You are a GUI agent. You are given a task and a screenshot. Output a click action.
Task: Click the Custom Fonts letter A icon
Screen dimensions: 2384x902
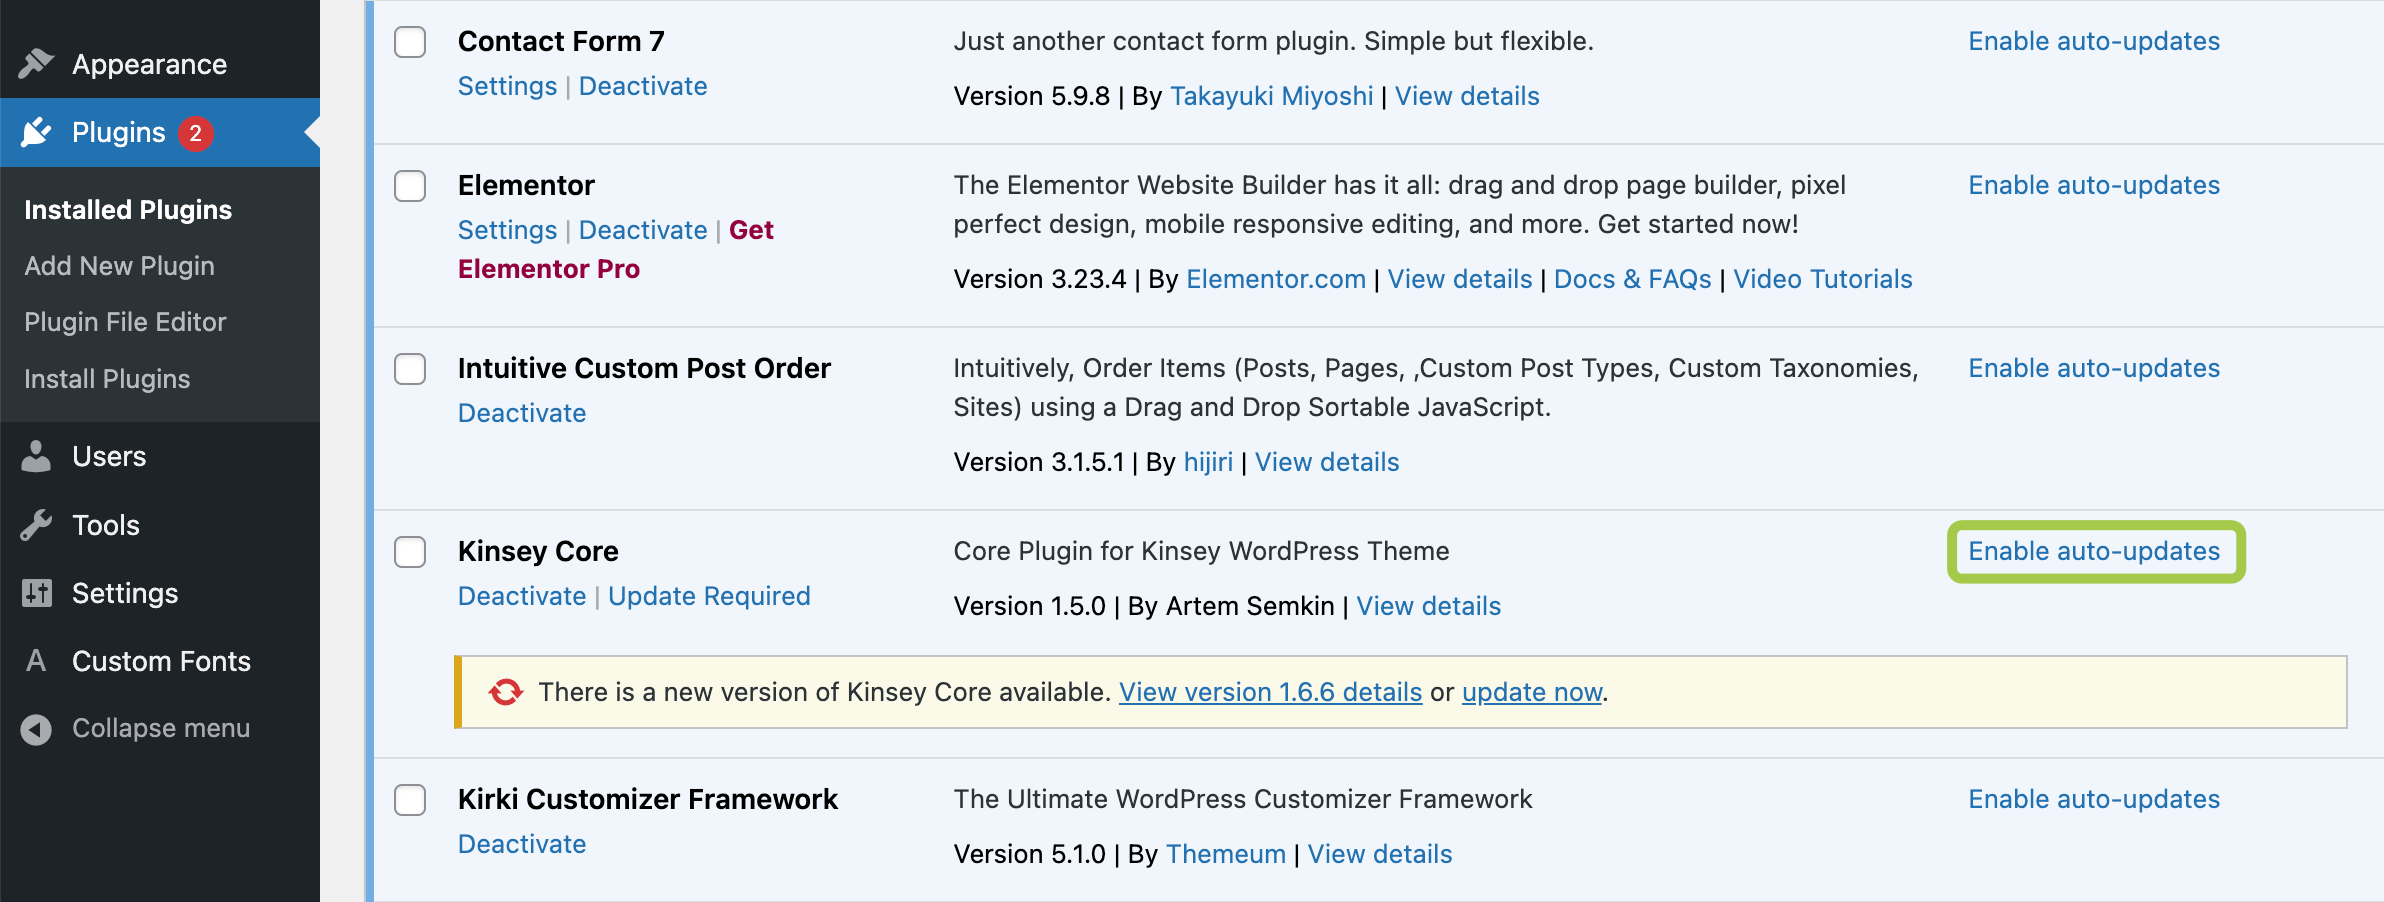click(x=36, y=661)
